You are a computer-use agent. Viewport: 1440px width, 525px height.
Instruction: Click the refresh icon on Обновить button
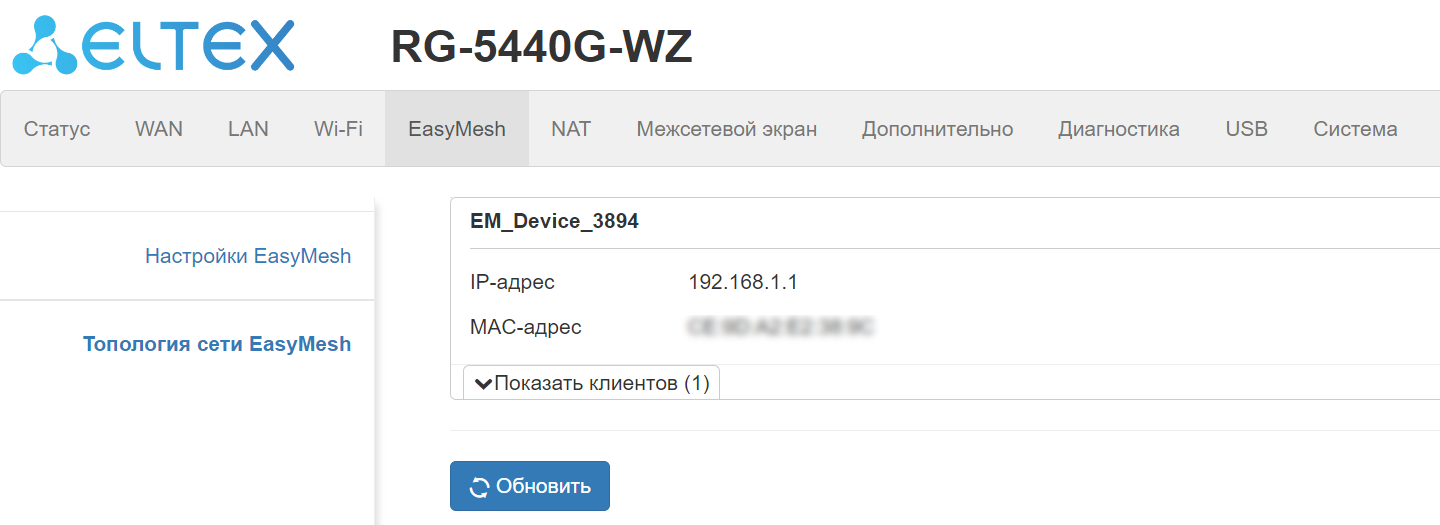[480, 487]
